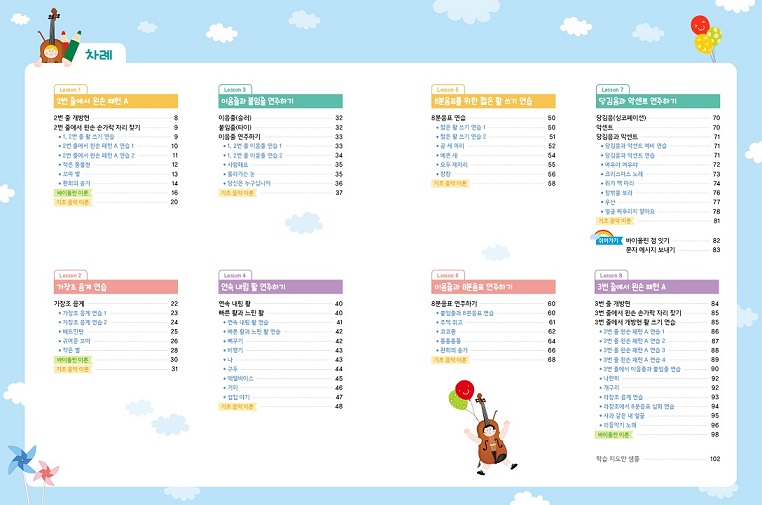Viewport: 762px width, 505px height.
Task: Click the green 바이올린 이론 label in Lesson 1
Action: (73, 191)
